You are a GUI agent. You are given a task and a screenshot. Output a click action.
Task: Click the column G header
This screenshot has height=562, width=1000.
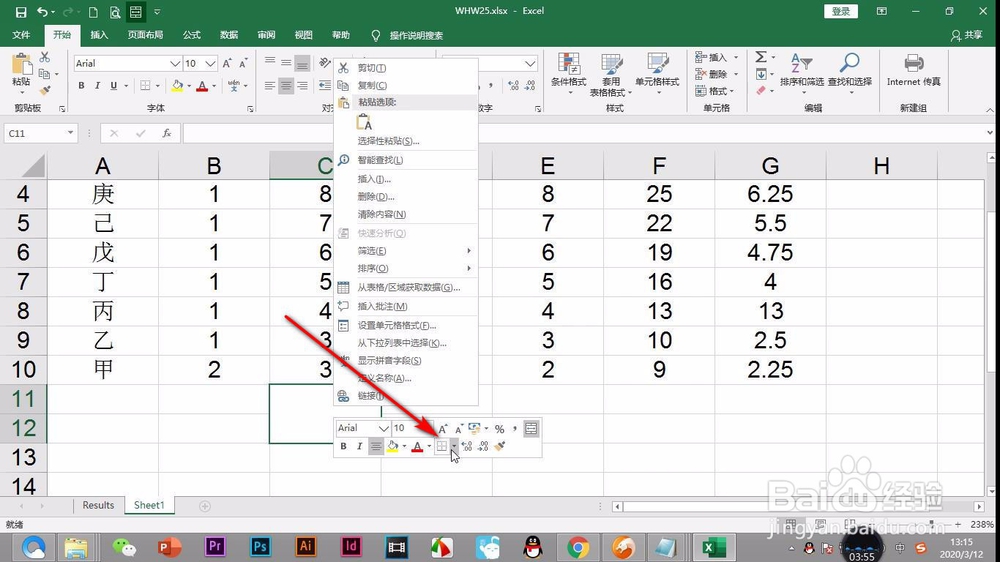770,166
